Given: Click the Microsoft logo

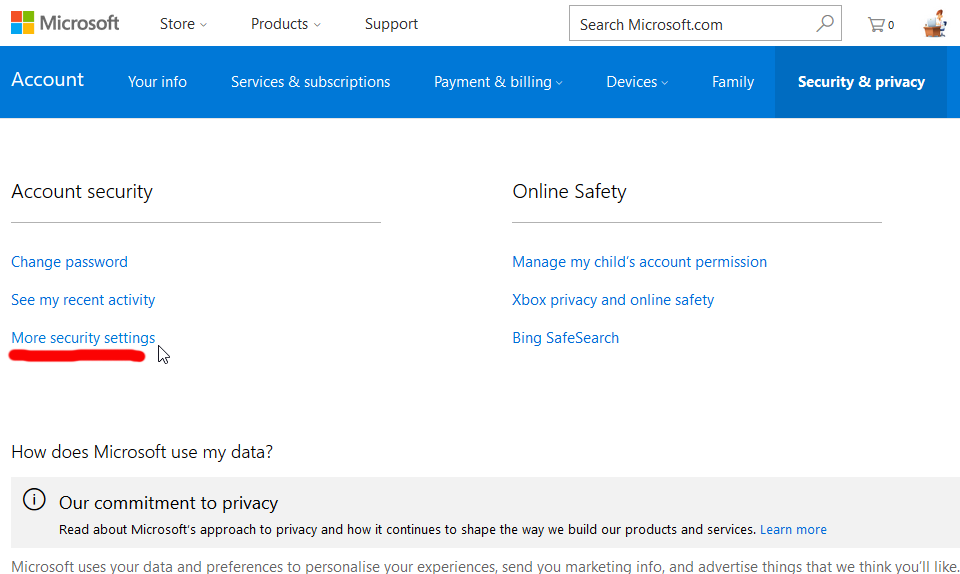Looking at the screenshot, I should [x=65, y=23].
